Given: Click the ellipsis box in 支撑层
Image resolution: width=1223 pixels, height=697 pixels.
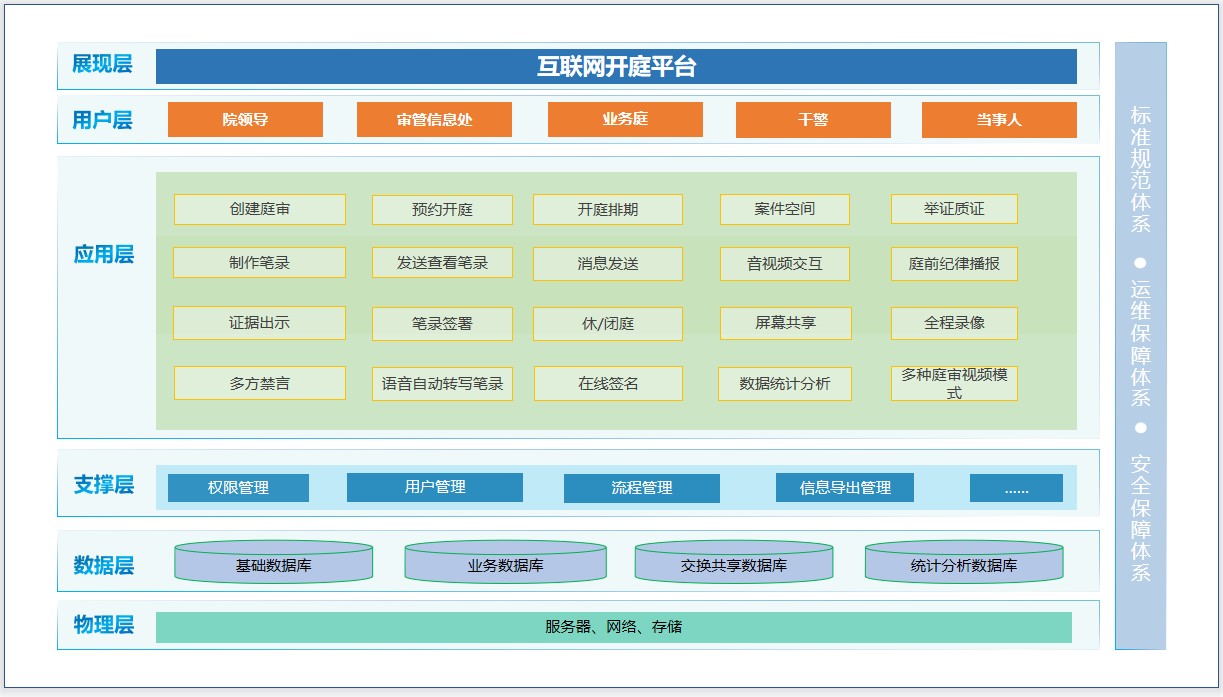Looking at the screenshot, I should click(x=1016, y=488).
